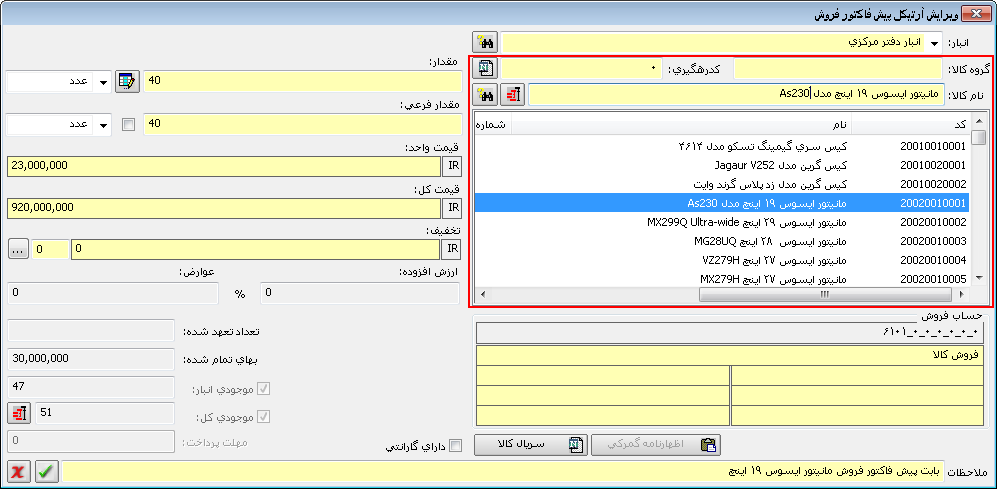Click the document icon beside tracking code field
Image resolution: width=997 pixels, height=489 pixels.
click(x=486, y=69)
